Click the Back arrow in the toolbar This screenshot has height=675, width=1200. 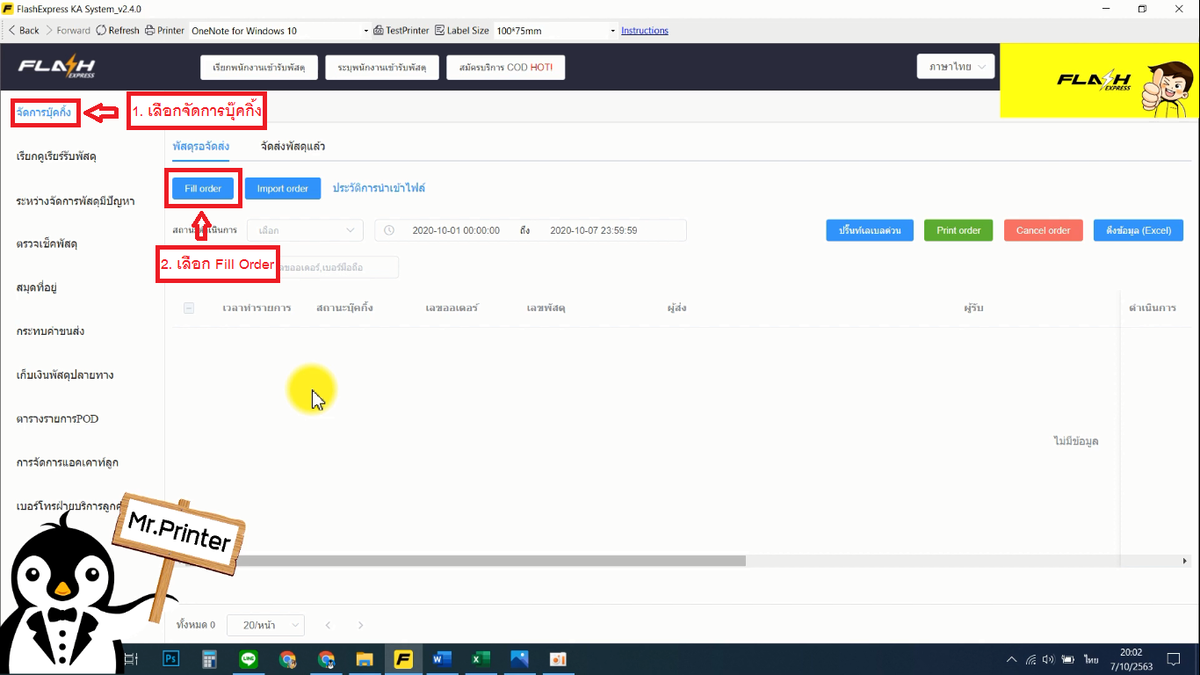11,31
